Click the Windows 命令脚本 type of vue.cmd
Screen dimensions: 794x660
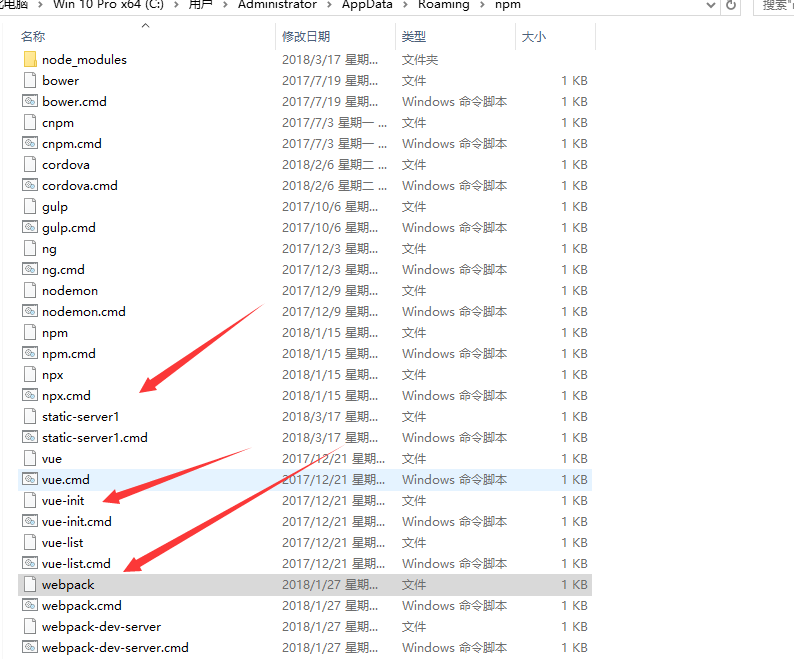pos(454,480)
